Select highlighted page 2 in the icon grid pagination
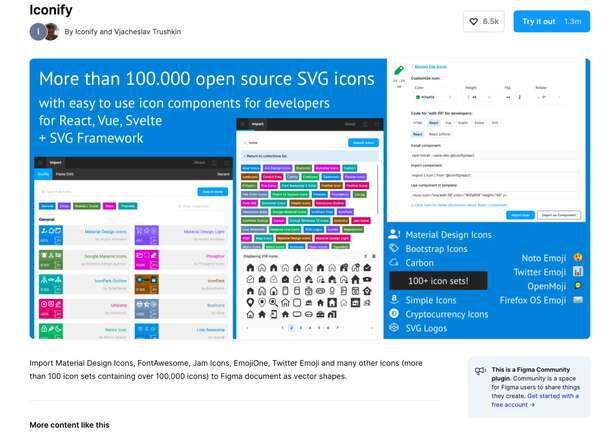616x432 pixels. tap(292, 328)
